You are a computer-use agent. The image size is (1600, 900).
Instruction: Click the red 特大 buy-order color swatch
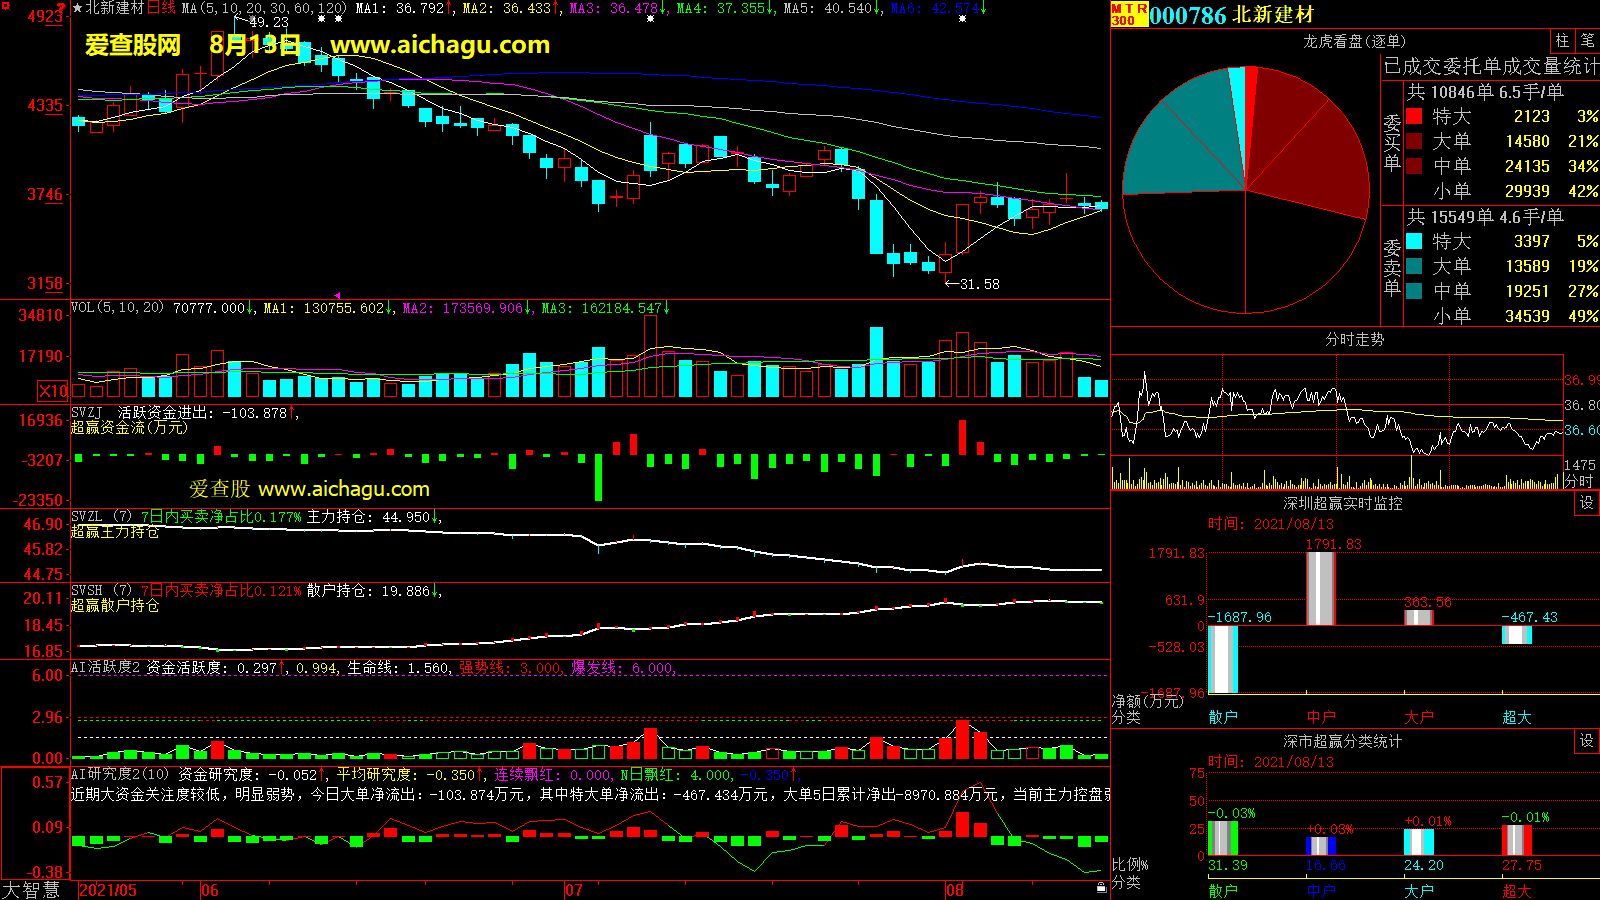1414,116
